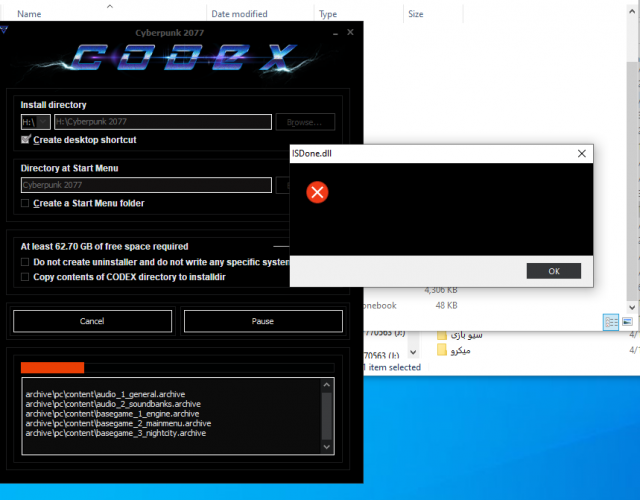This screenshot has height=500, width=640.
Task: Click the Pause installation button
Action: 263,321
